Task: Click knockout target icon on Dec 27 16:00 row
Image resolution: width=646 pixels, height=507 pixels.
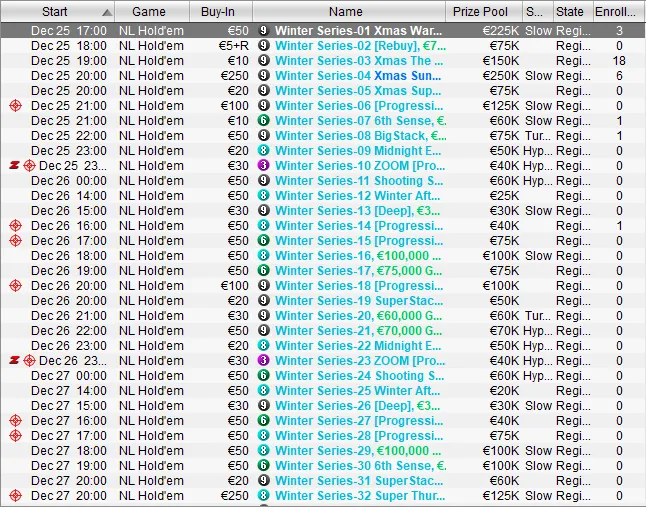Action: point(16,421)
